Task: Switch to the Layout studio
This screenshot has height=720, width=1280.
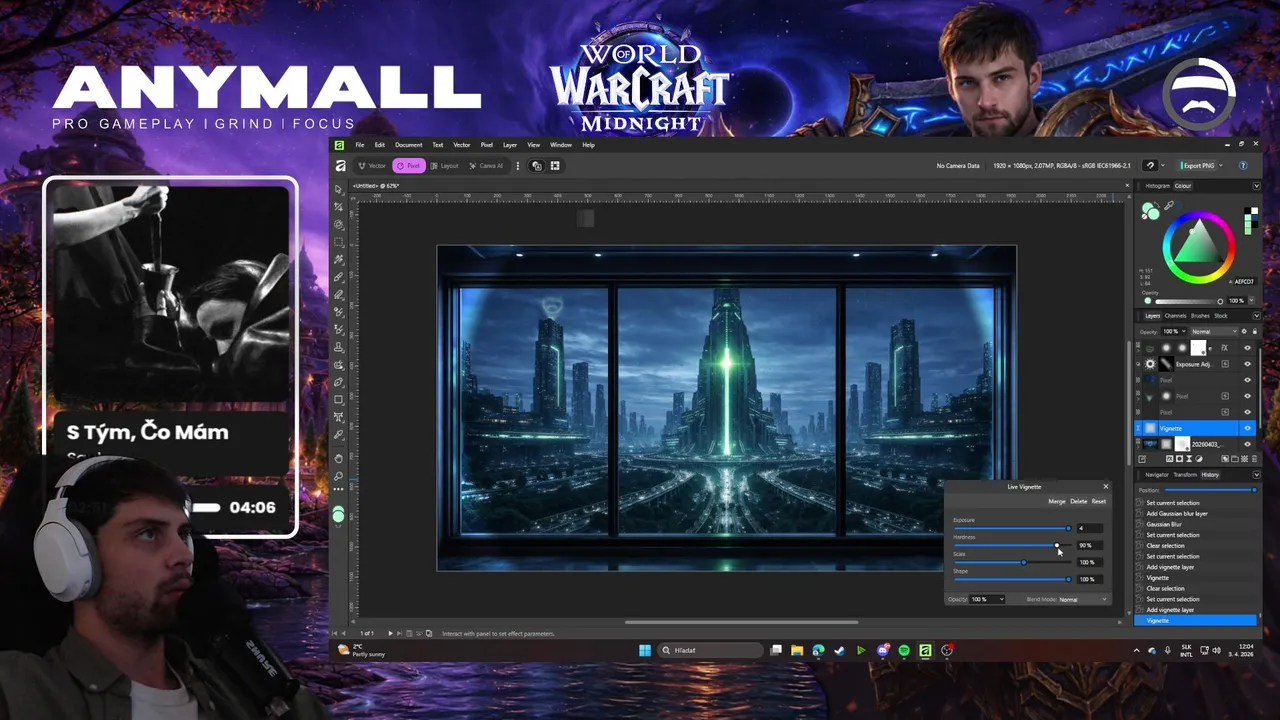Action: point(444,165)
